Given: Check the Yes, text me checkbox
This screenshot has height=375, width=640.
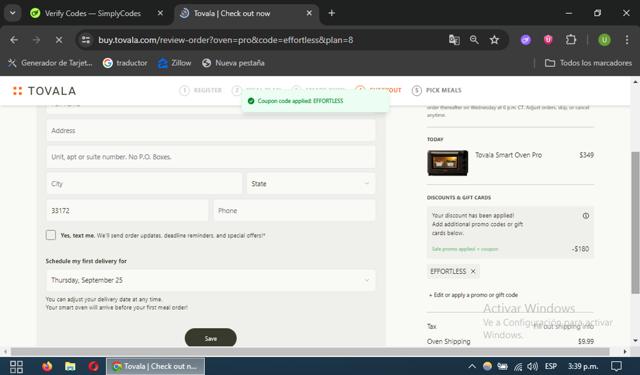Looking at the screenshot, I should (x=51, y=235).
